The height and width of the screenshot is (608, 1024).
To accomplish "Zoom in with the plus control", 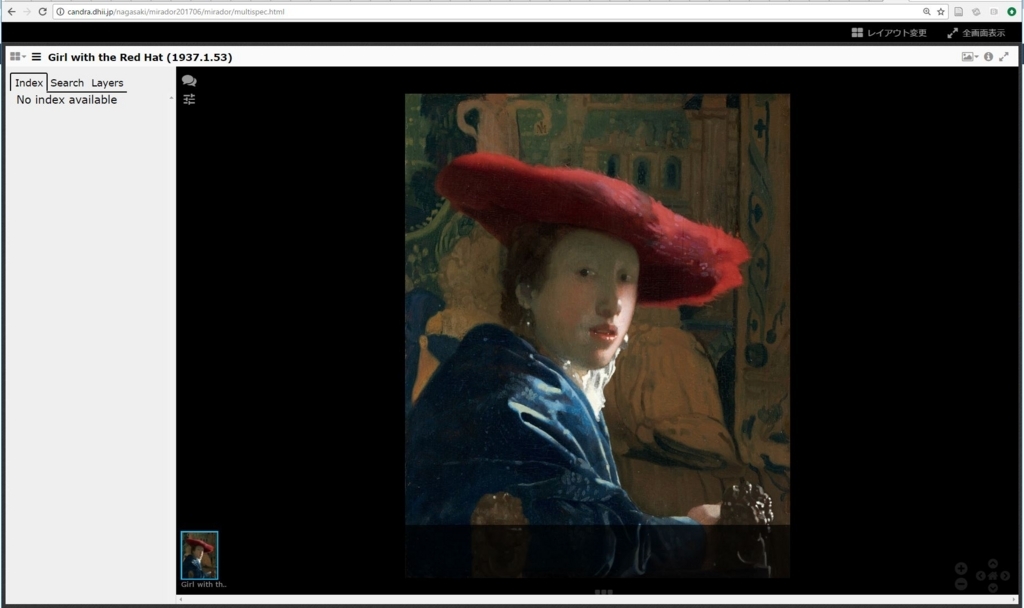I will pos(961,569).
